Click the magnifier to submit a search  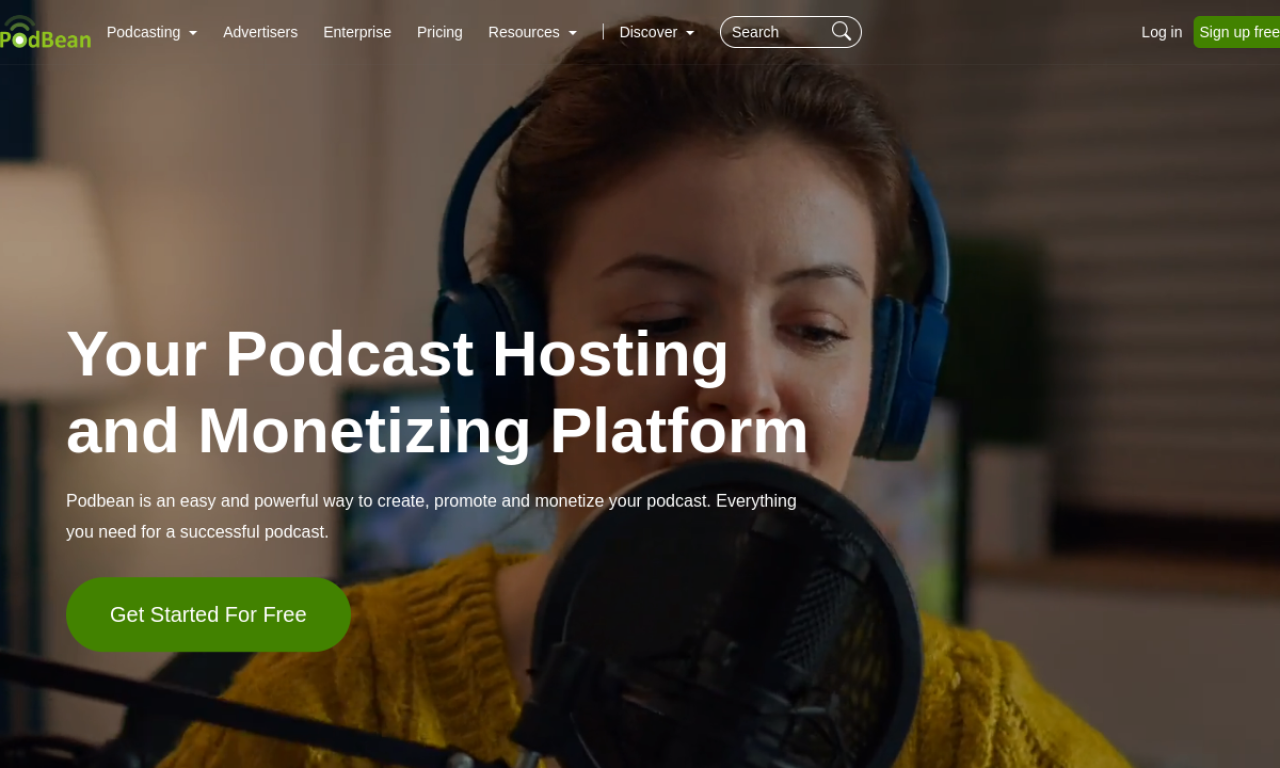[840, 31]
